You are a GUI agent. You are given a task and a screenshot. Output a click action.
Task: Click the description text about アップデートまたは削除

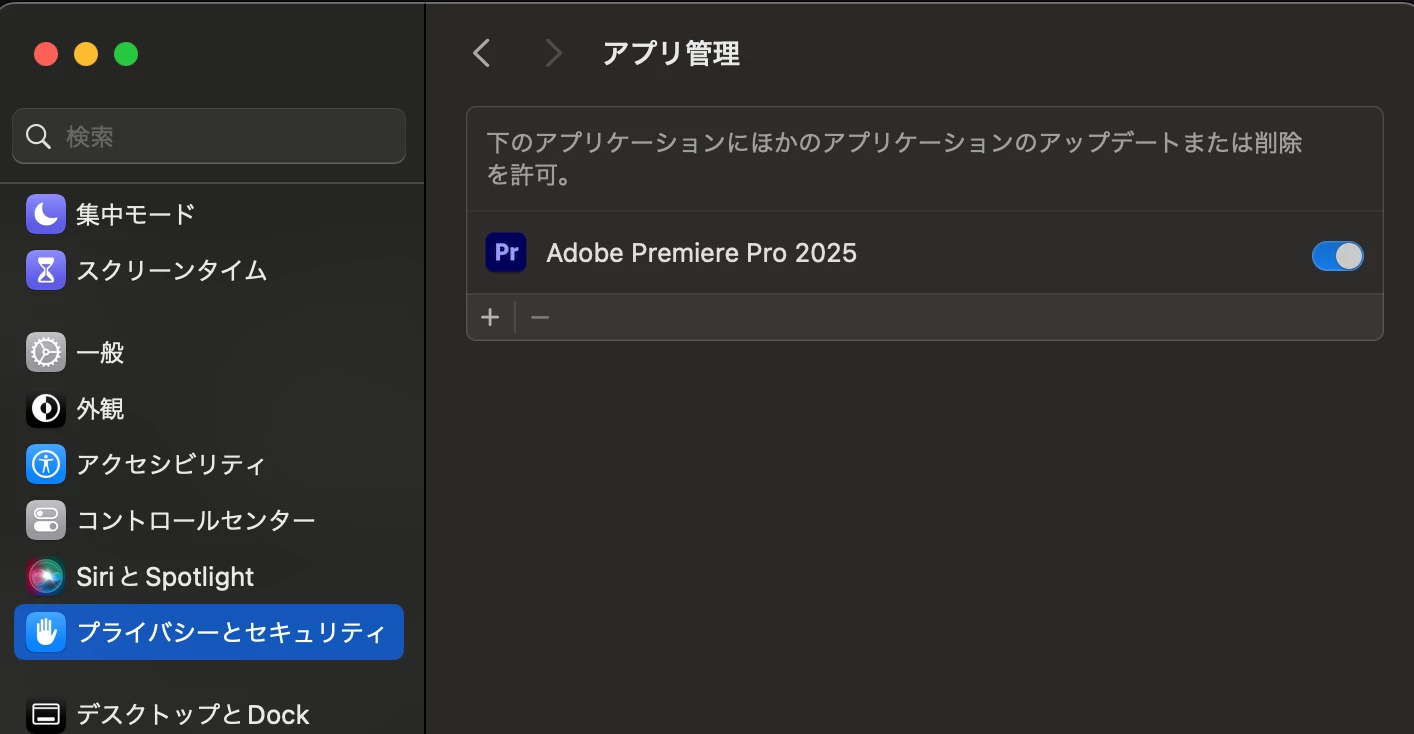(895, 159)
